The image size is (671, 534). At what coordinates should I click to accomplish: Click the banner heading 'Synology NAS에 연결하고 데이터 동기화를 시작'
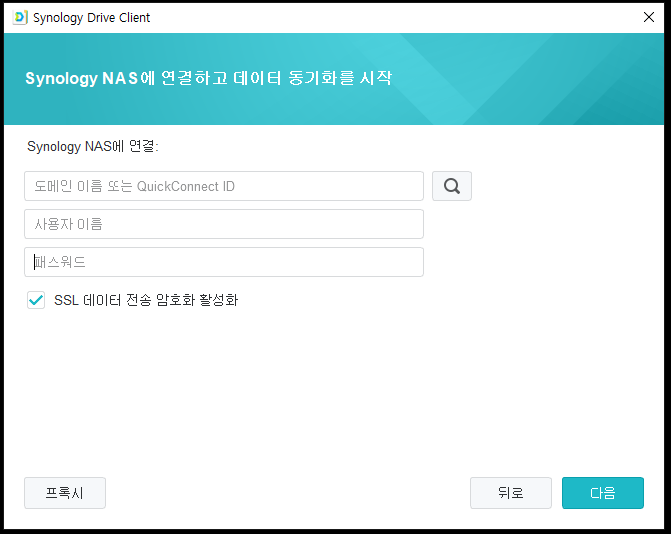(208, 78)
